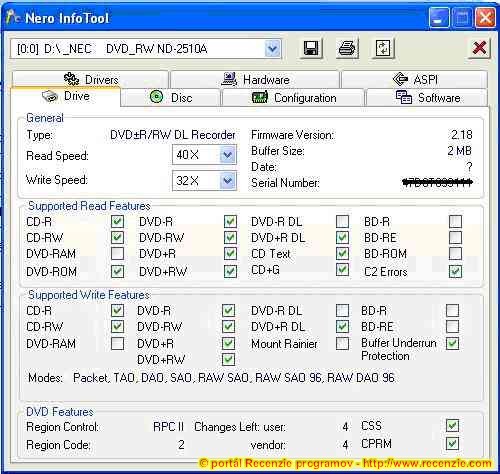Toggle CD-RW checkbox in Read Features
Screen dimensions: 500x474
[117, 237]
